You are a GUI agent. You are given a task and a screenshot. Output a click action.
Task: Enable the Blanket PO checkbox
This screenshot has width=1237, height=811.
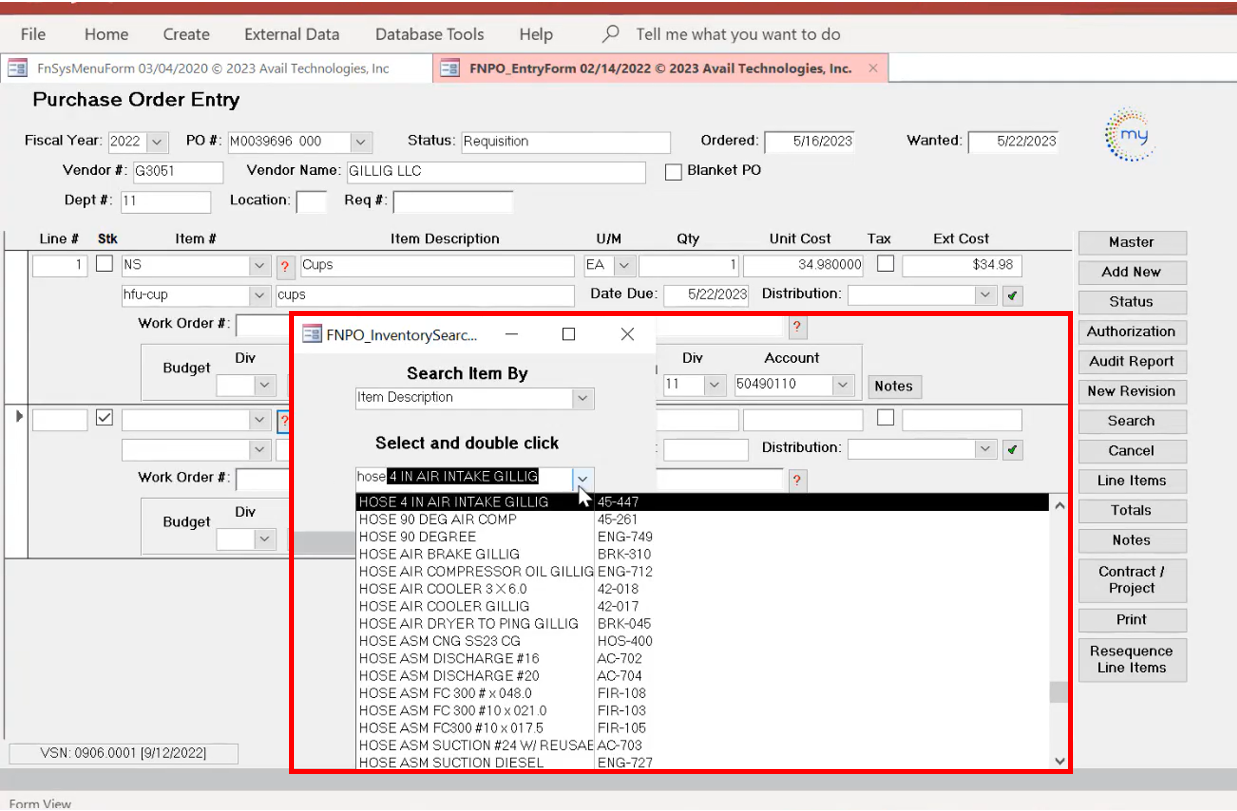point(673,172)
